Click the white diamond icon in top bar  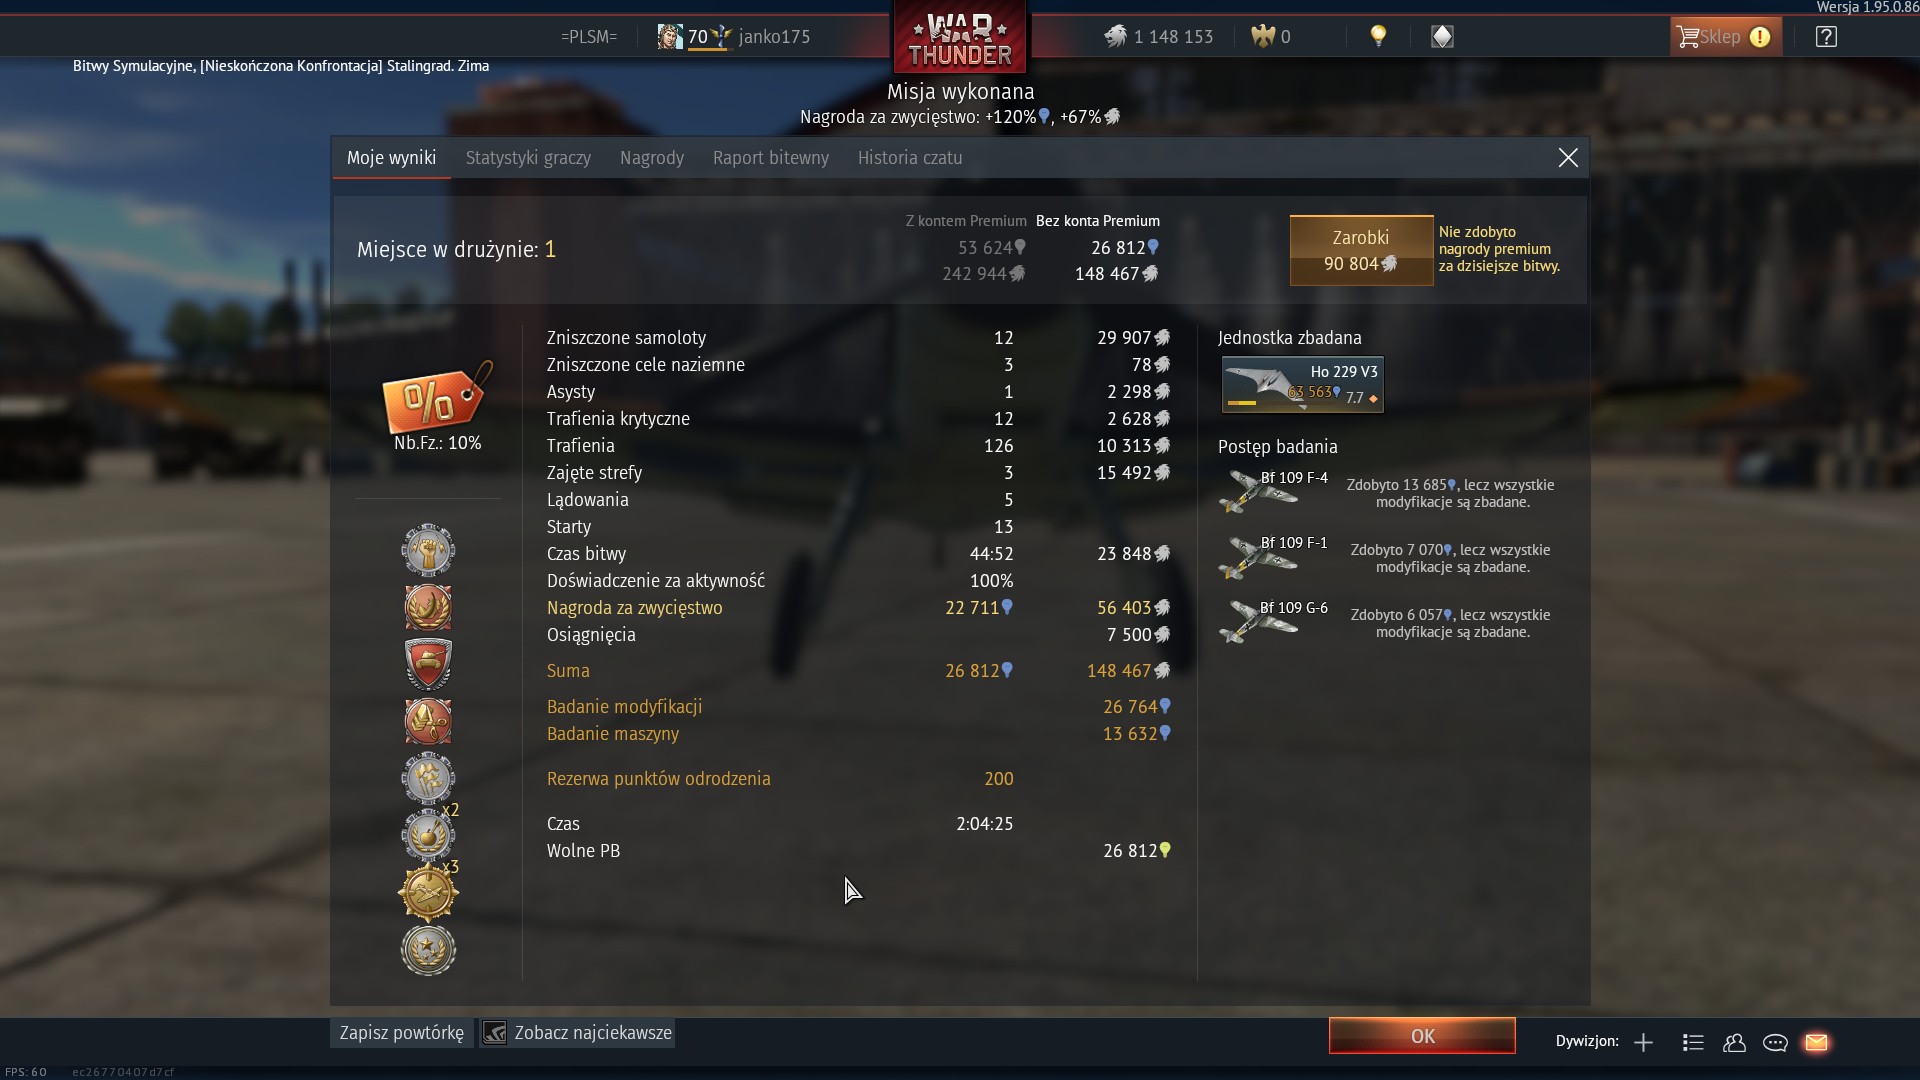(x=1442, y=37)
